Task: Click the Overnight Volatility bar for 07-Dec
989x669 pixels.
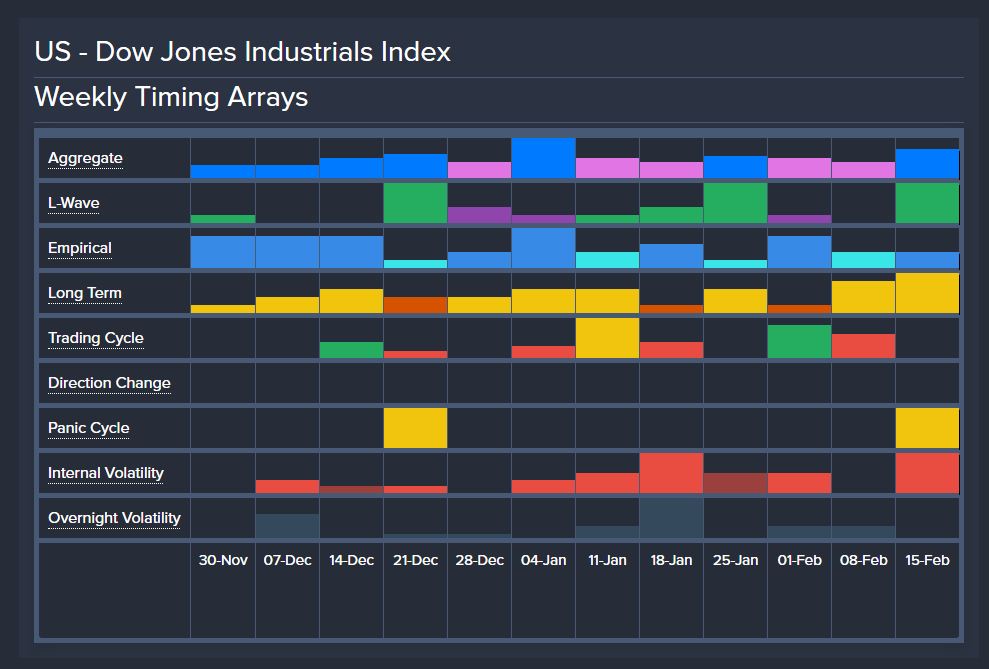Action: pos(288,526)
